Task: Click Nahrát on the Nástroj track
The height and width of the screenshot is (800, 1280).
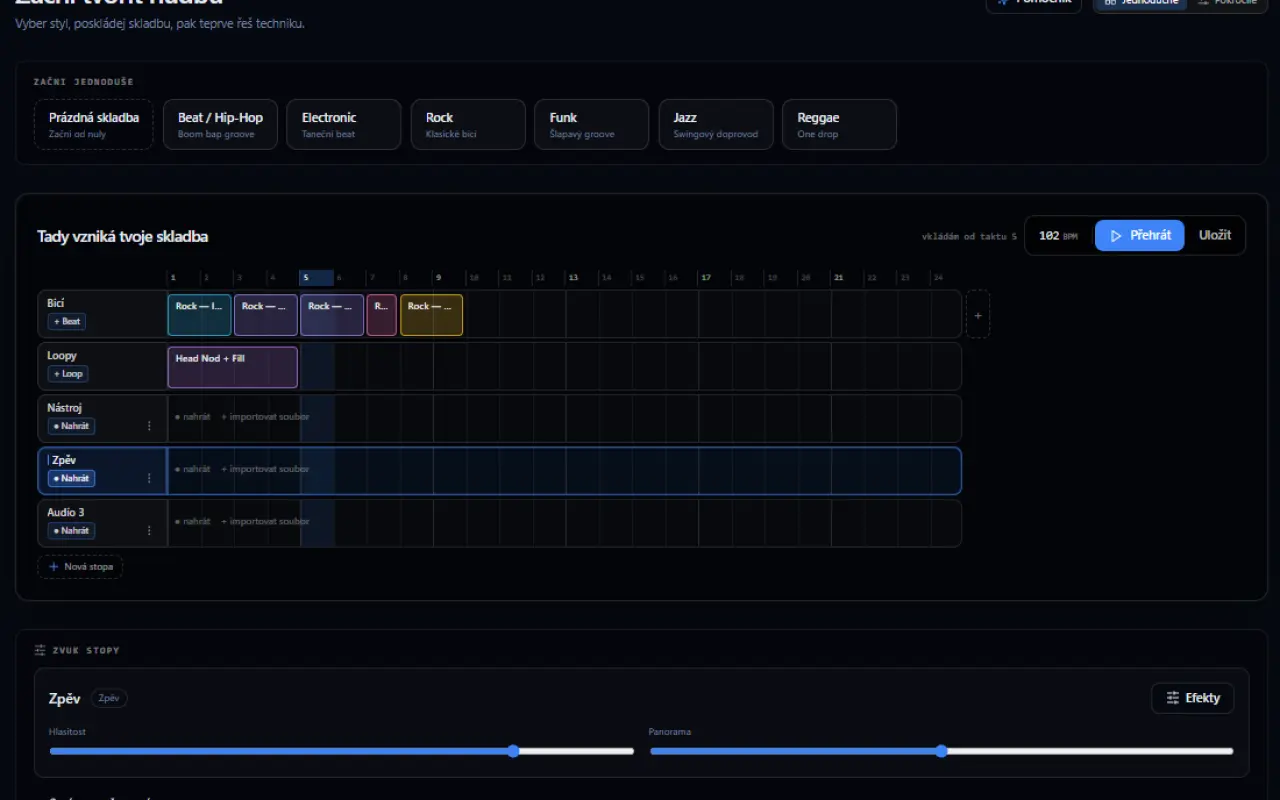Action: 71,426
